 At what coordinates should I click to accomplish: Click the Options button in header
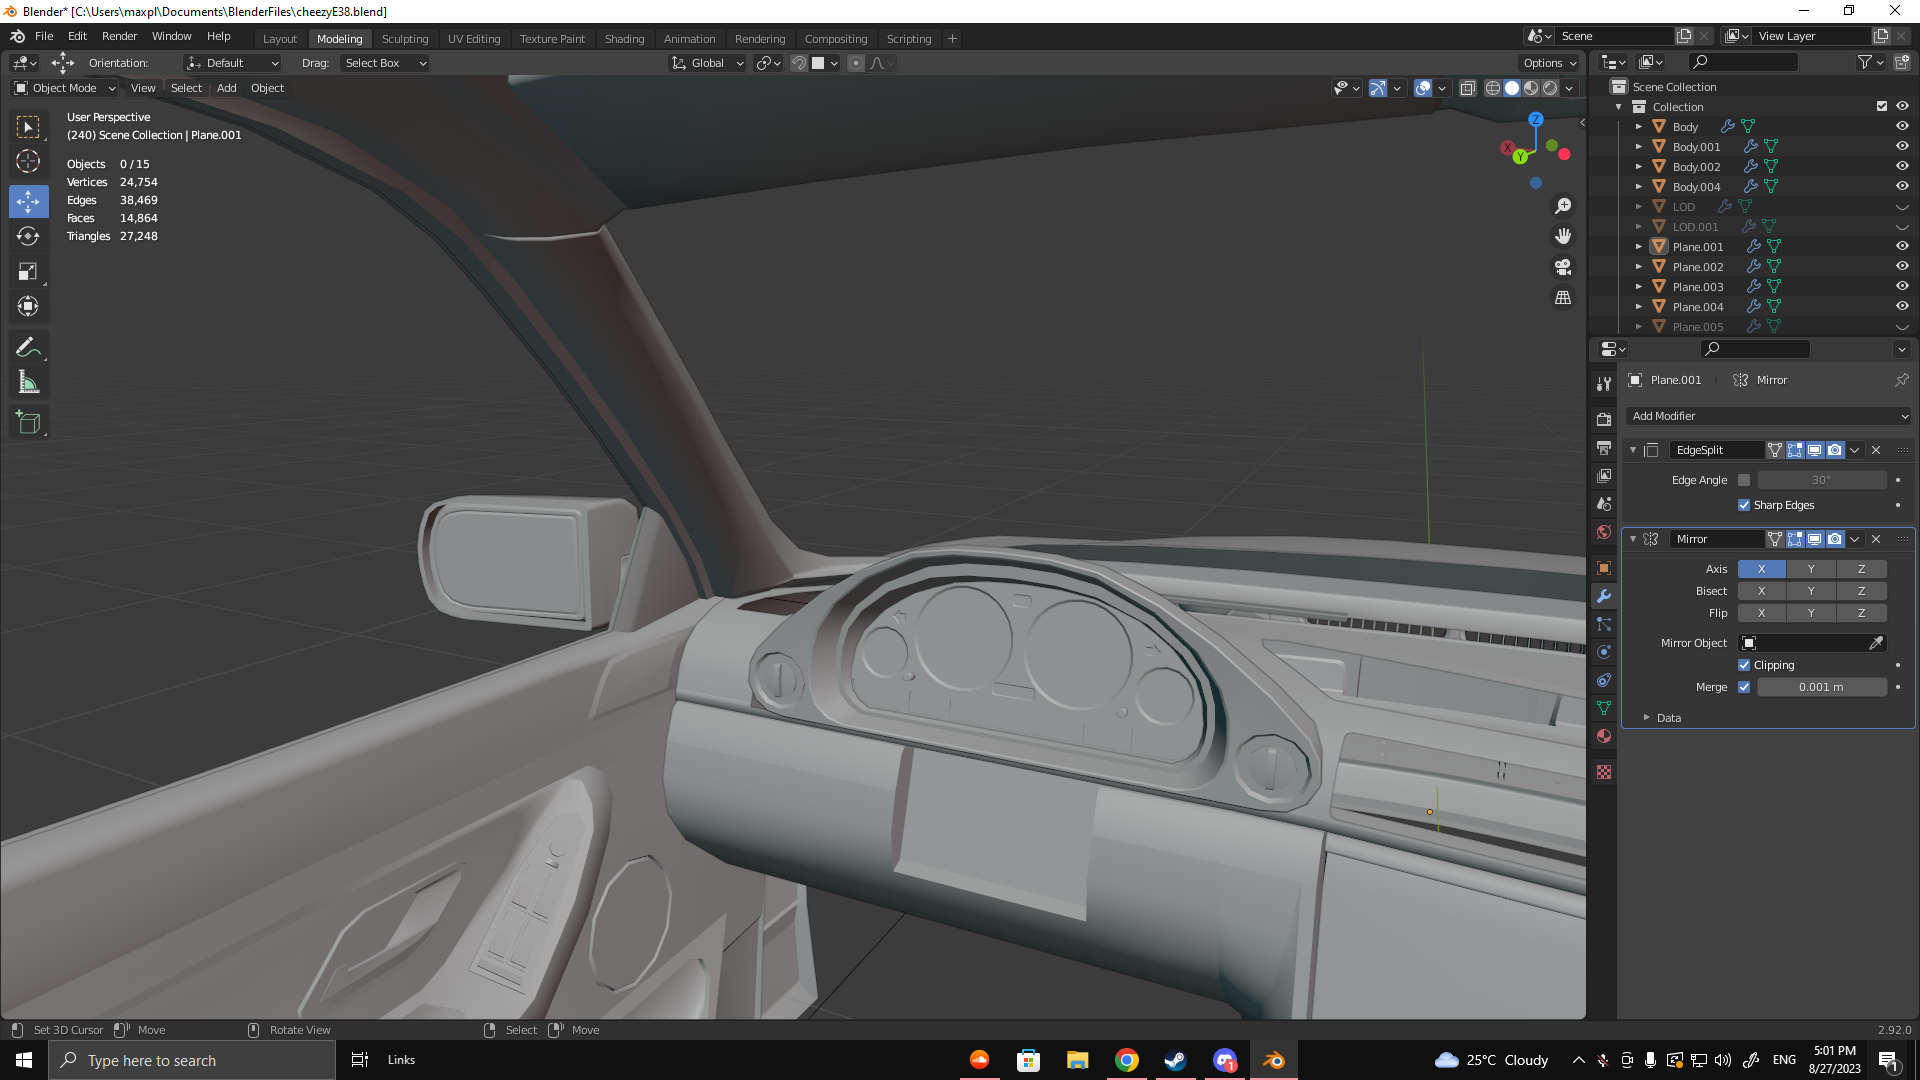click(1549, 63)
